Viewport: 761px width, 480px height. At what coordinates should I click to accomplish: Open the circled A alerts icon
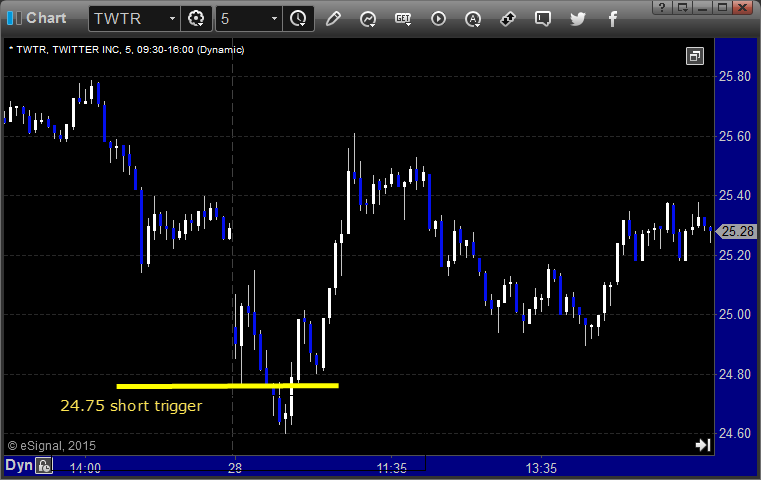click(473, 19)
